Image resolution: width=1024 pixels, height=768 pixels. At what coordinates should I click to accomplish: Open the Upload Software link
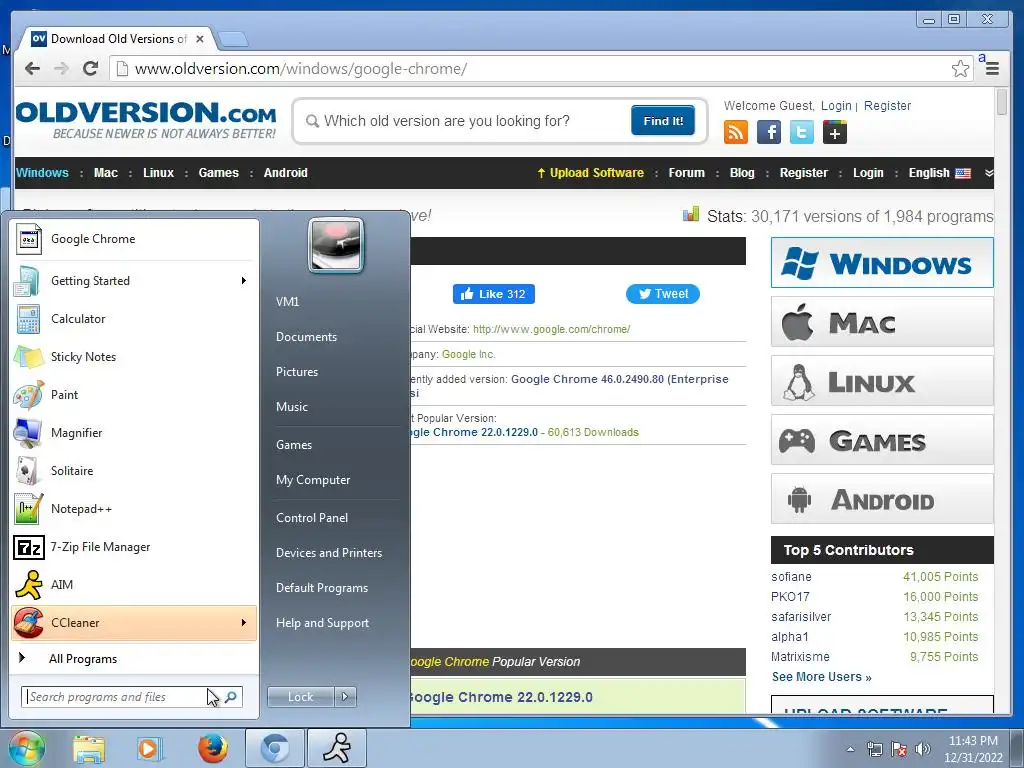click(x=590, y=173)
